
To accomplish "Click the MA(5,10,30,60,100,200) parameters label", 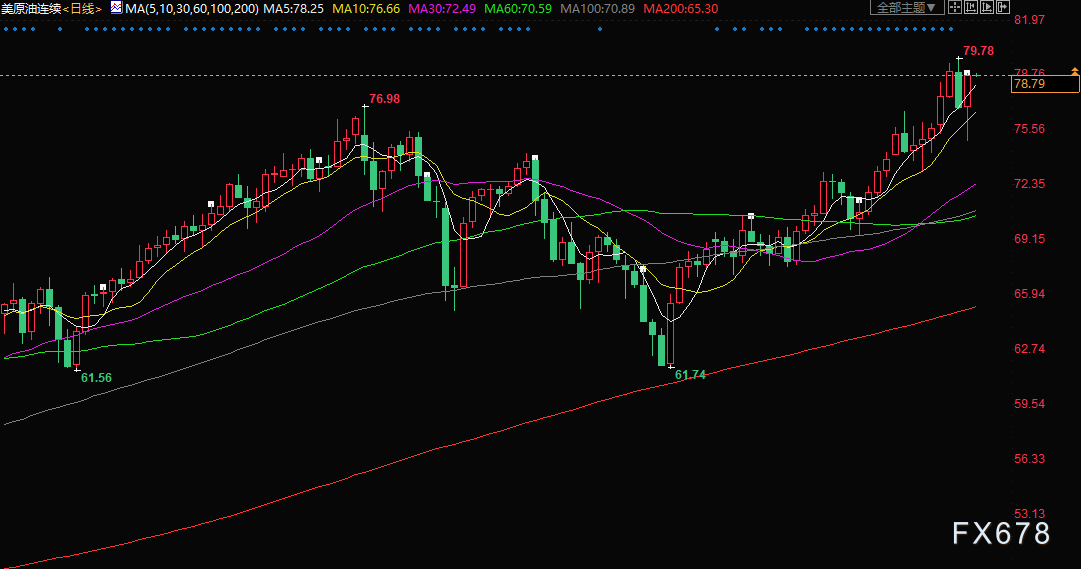I will click(192, 9).
